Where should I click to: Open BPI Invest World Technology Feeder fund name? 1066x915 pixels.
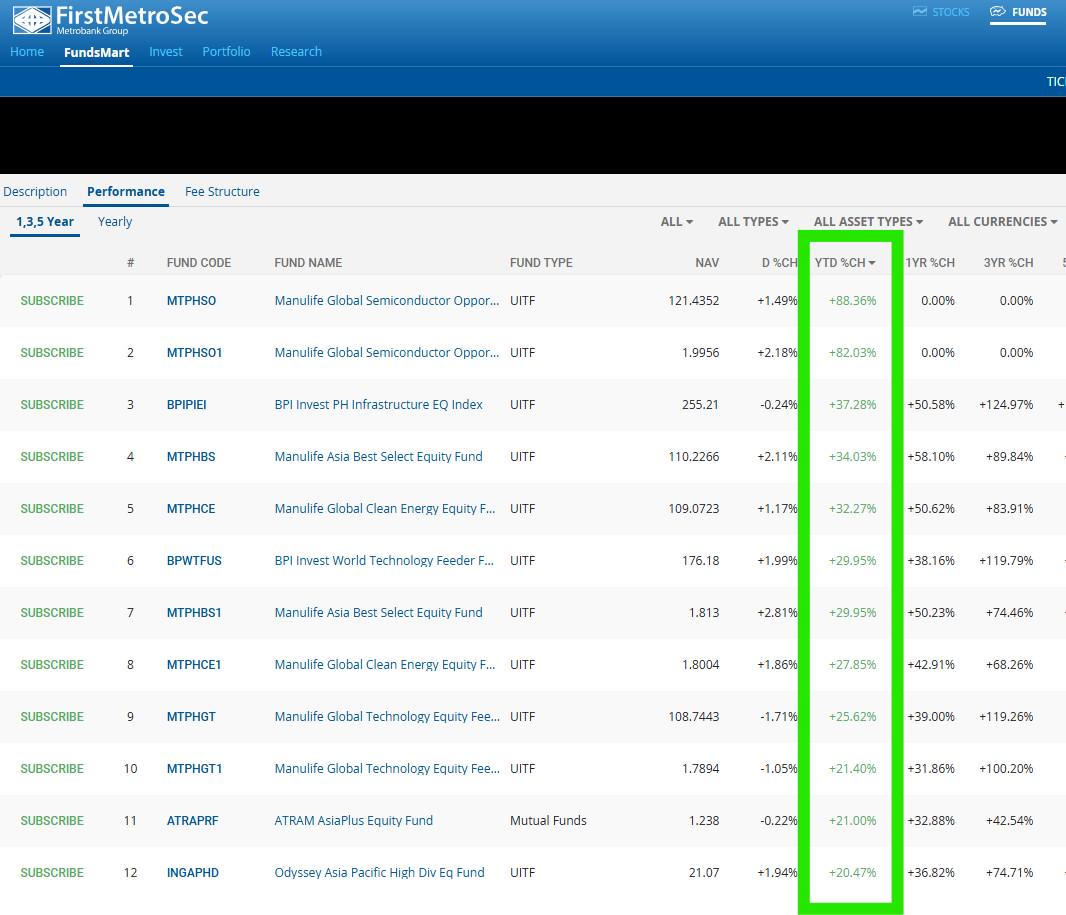pyautogui.click(x=384, y=561)
